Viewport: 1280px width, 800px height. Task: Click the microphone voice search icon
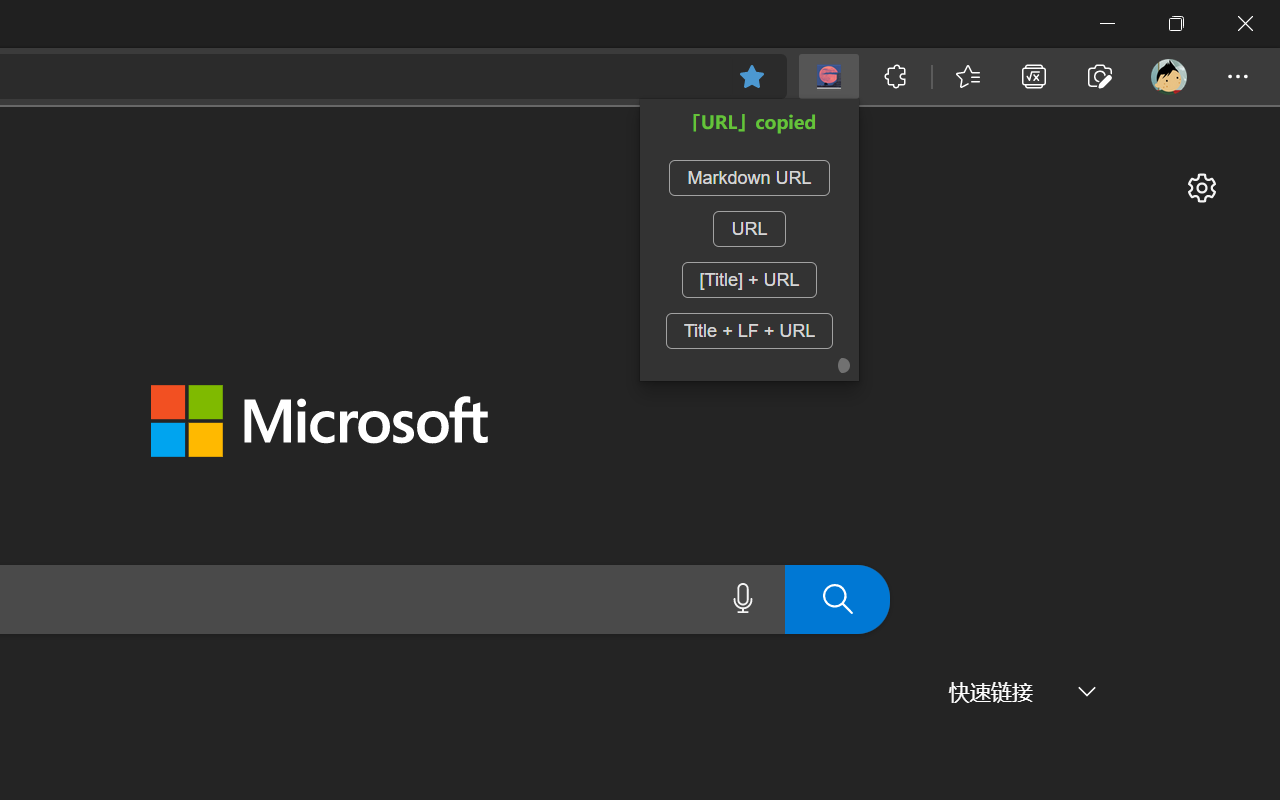tap(742, 599)
